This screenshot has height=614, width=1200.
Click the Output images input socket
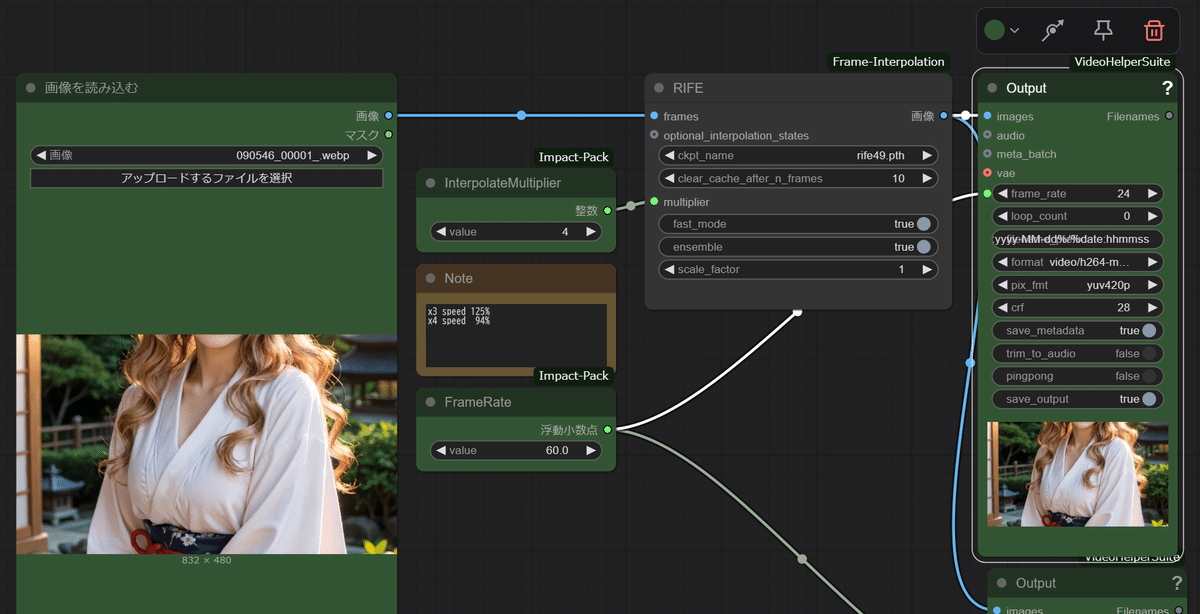coord(987,116)
